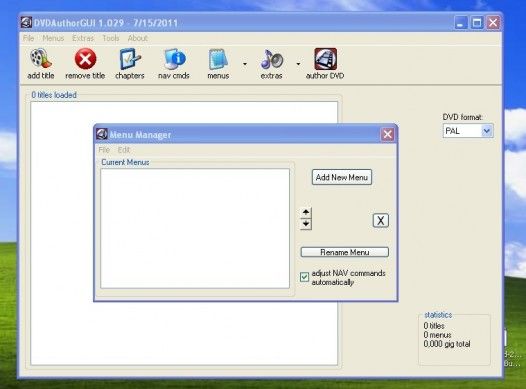
Task: Click the Rename Menu button
Action: (345, 252)
